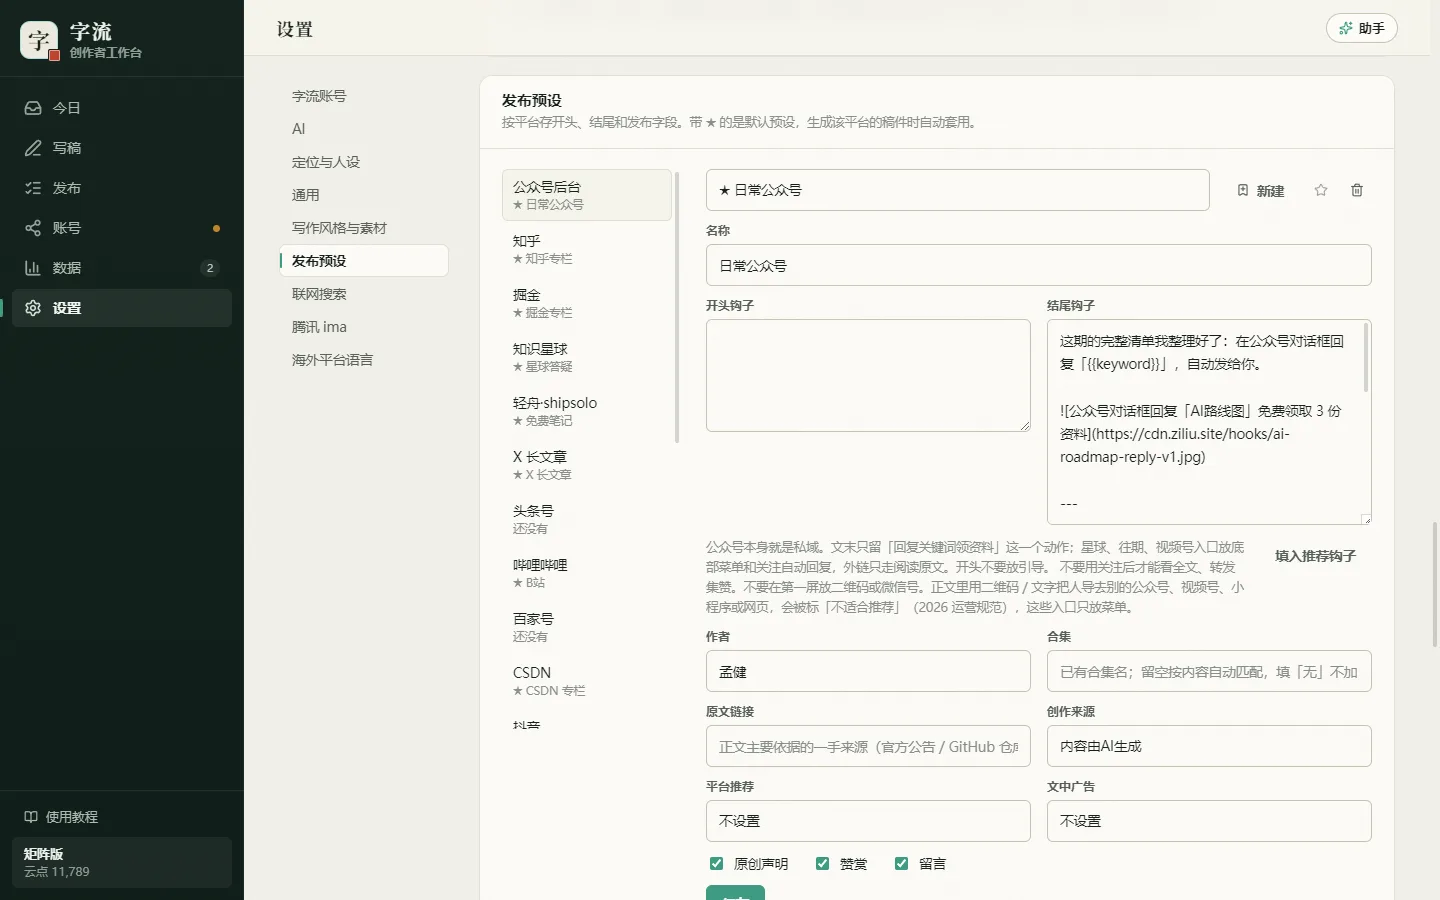Image resolution: width=1440 pixels, height=900 pixels.
Task: Go to 联网搜索 settings tab
Action: 364,294
